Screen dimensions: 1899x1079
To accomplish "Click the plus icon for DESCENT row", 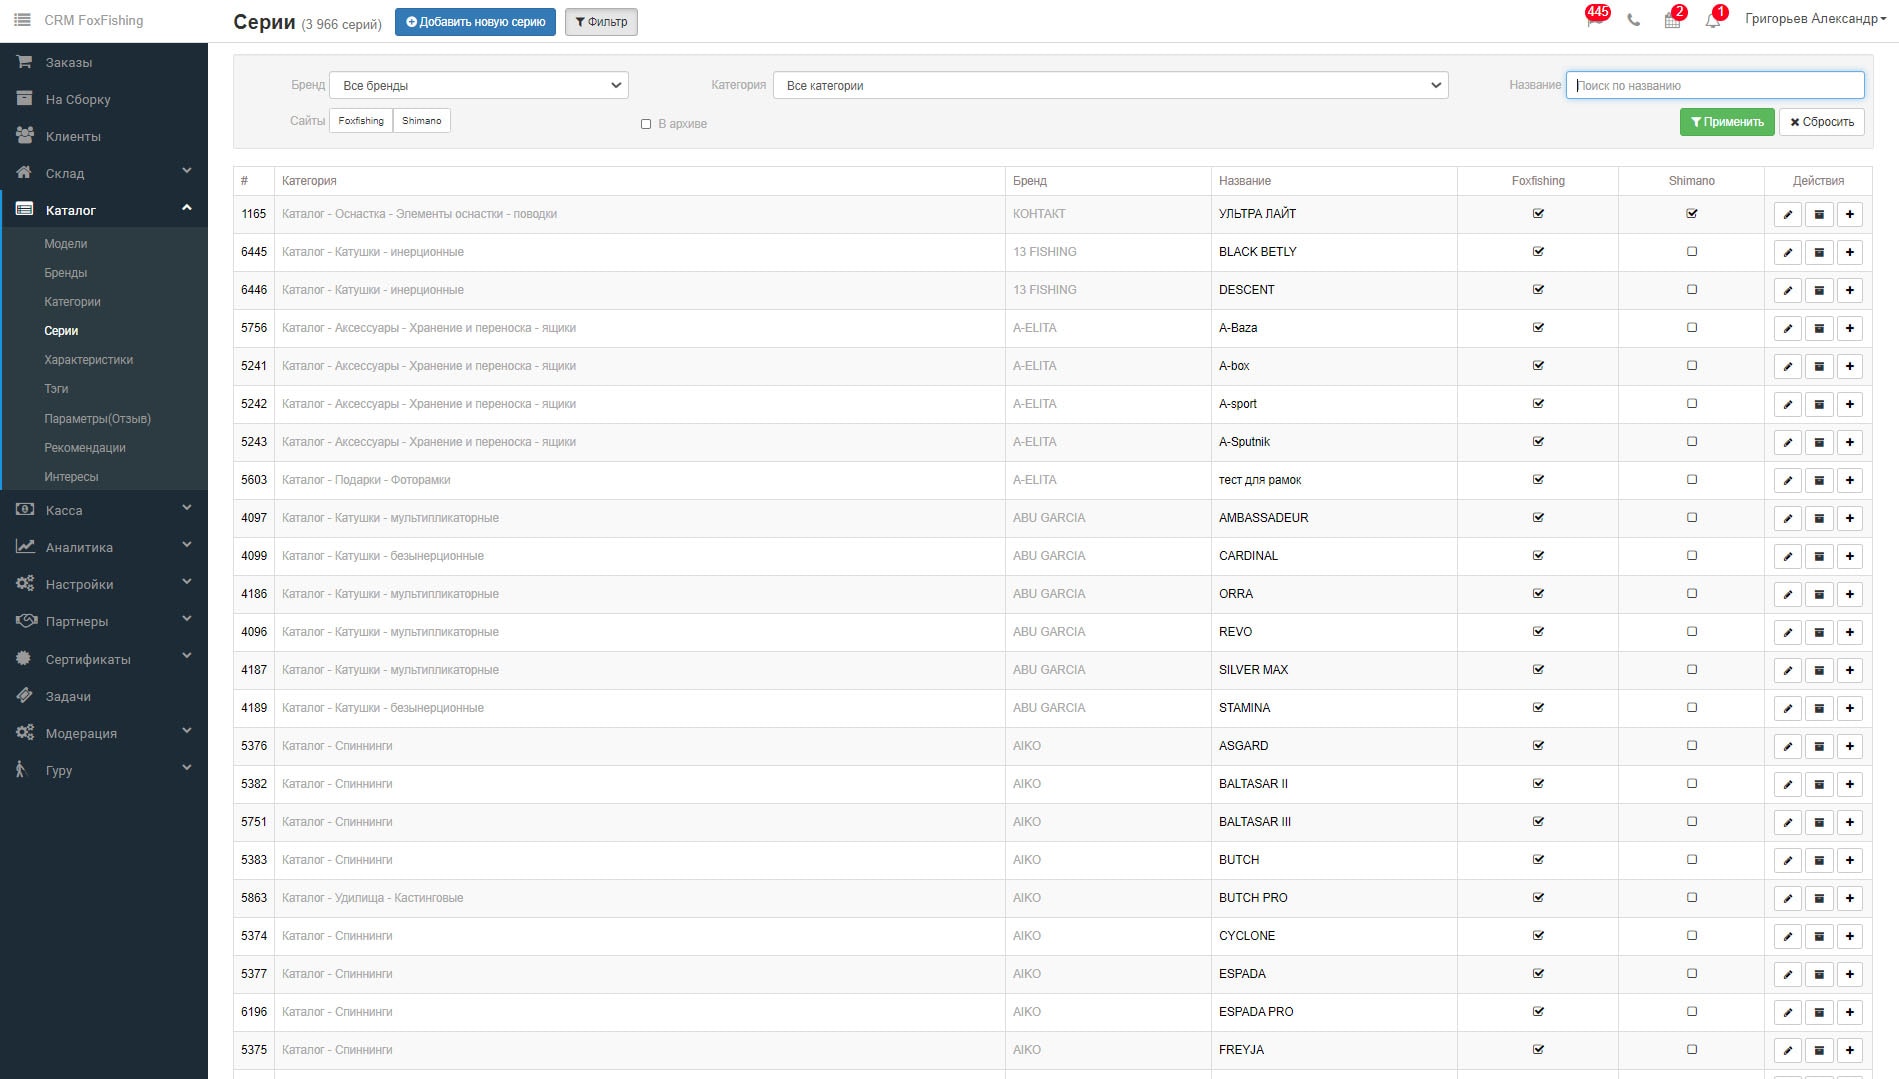I will 1850,290.
